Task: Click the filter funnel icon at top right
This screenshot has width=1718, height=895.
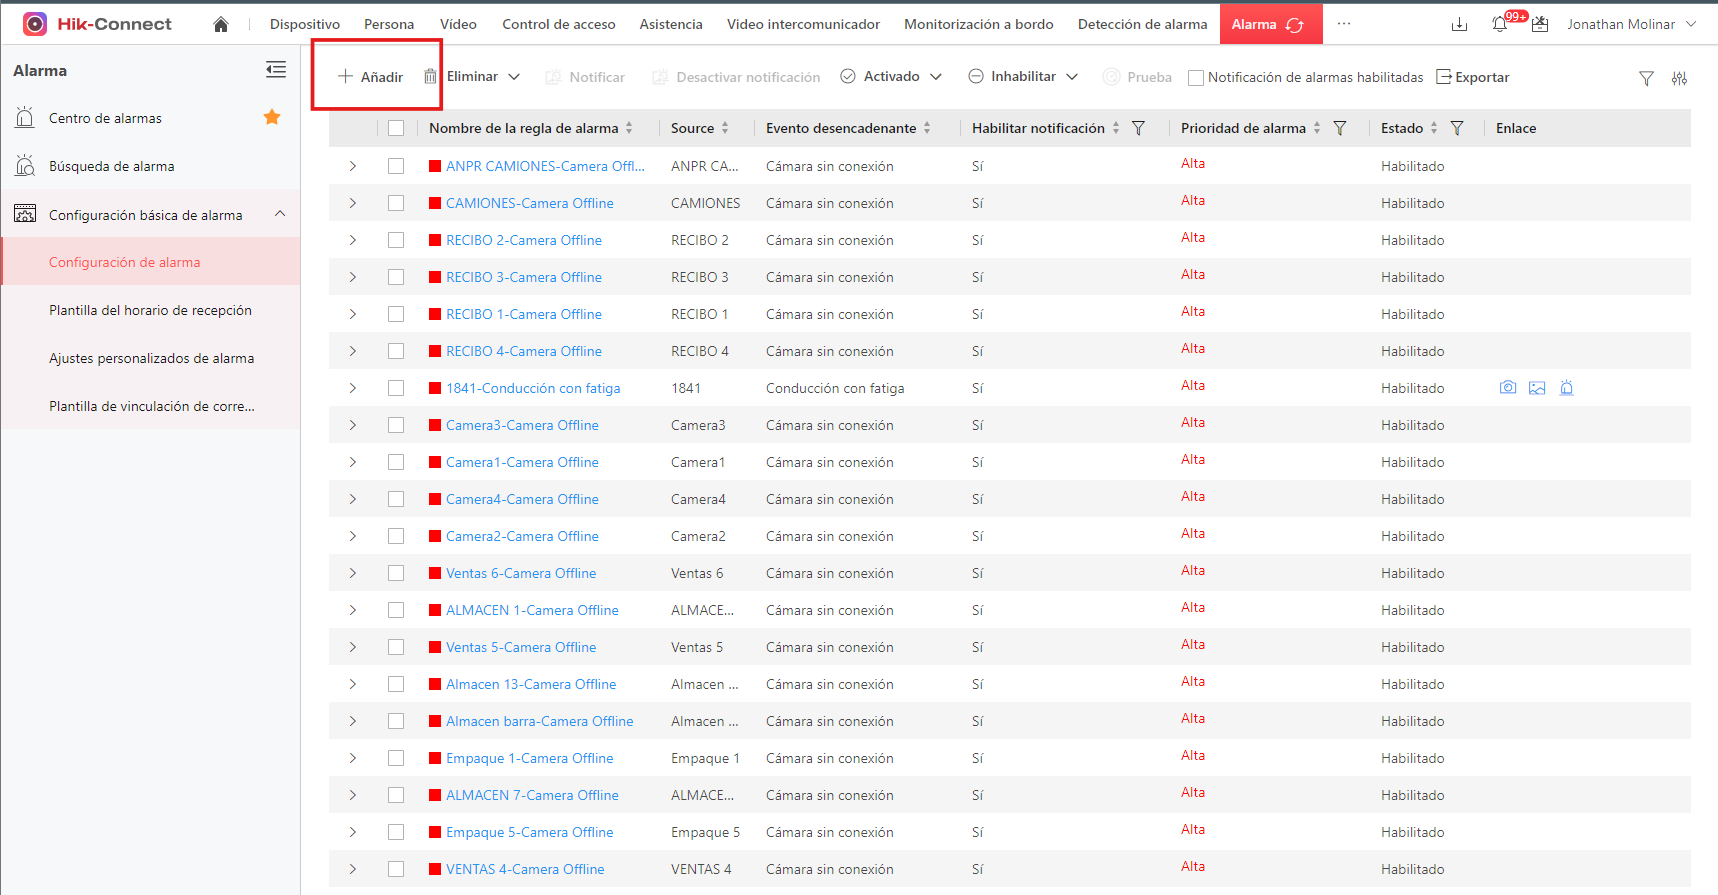Action: tap(1647, 78)
